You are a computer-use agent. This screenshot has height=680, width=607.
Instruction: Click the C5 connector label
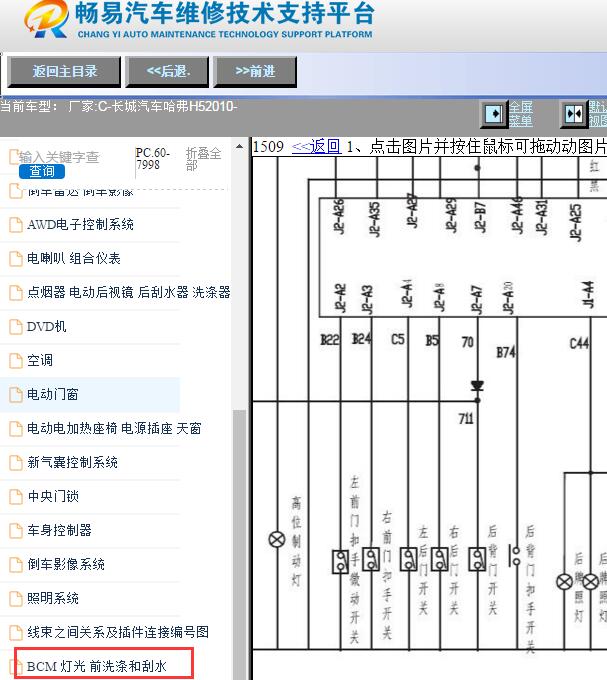coord(398,339)
